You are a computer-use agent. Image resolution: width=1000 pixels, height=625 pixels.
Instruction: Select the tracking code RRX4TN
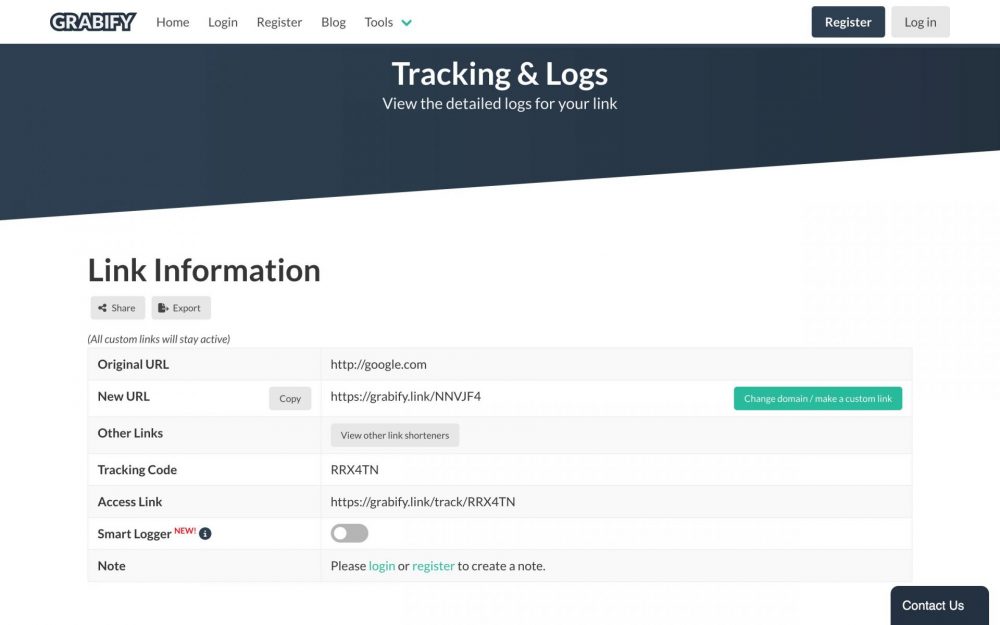(x=355, y=469)
